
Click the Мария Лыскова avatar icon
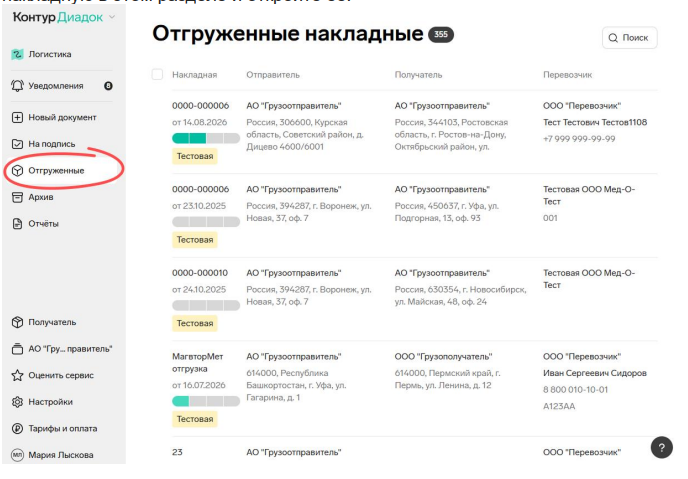tap(17, 455)
